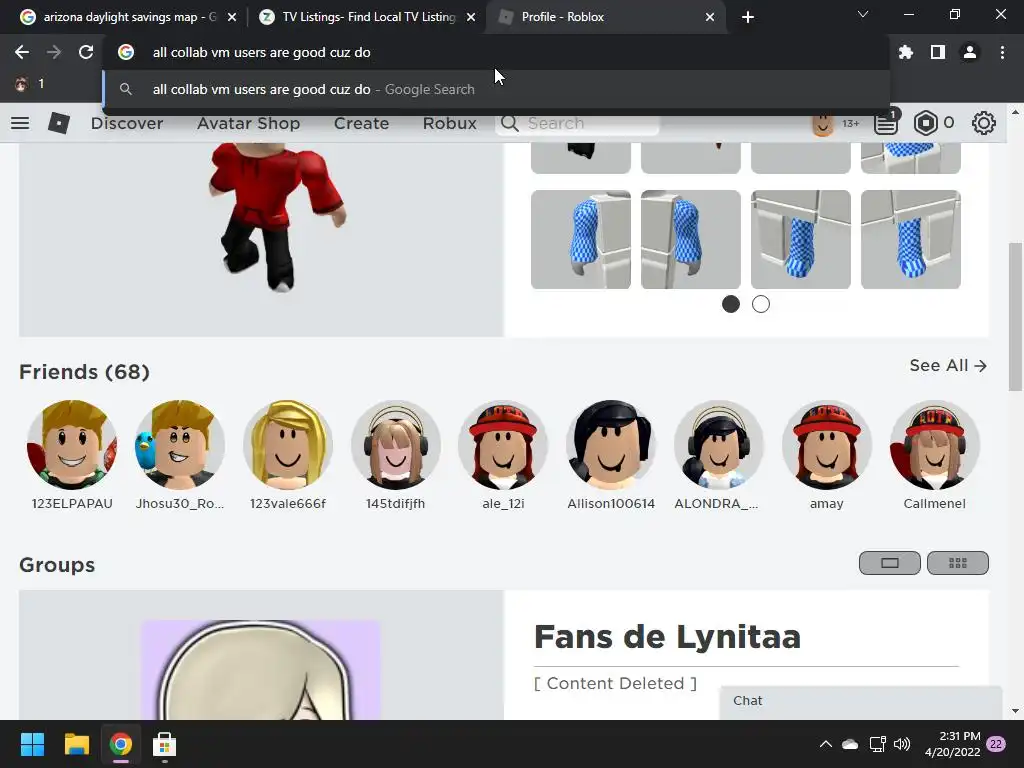Screen dimensions: 1024x768
Task: Toggle Chrome side panel icon
Action: 938,52
